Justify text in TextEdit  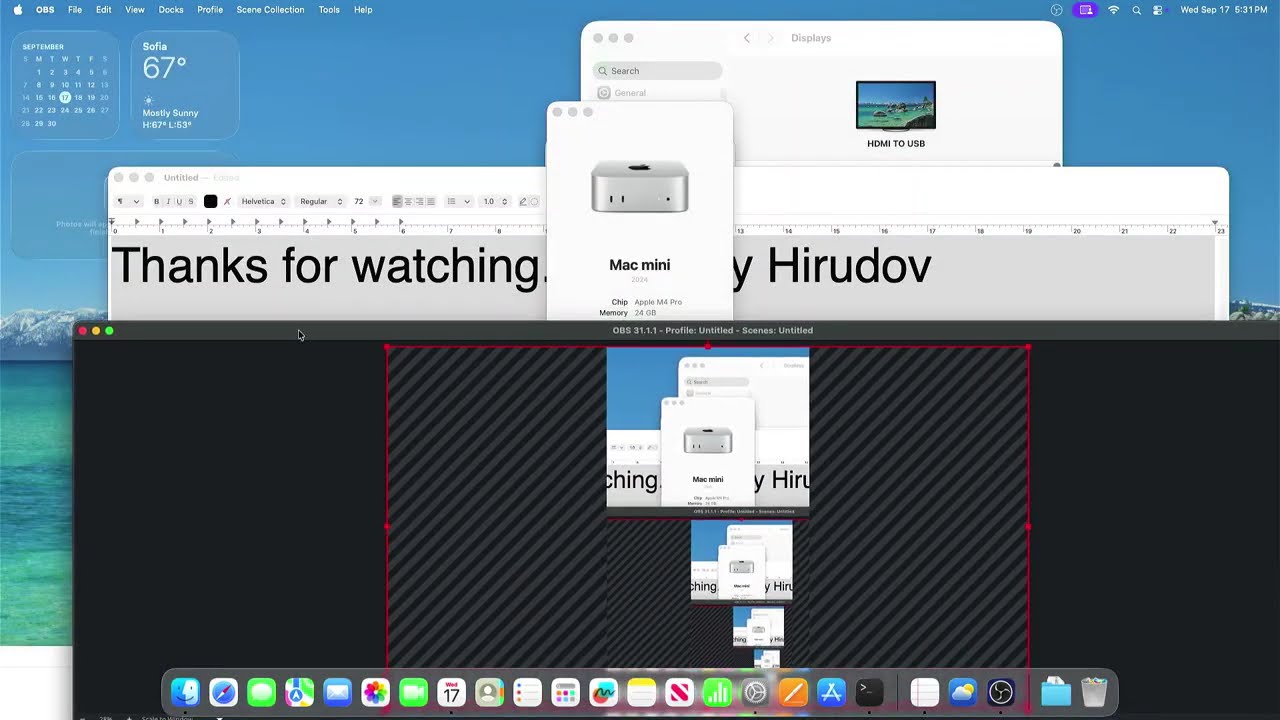(x=430, y=202)
